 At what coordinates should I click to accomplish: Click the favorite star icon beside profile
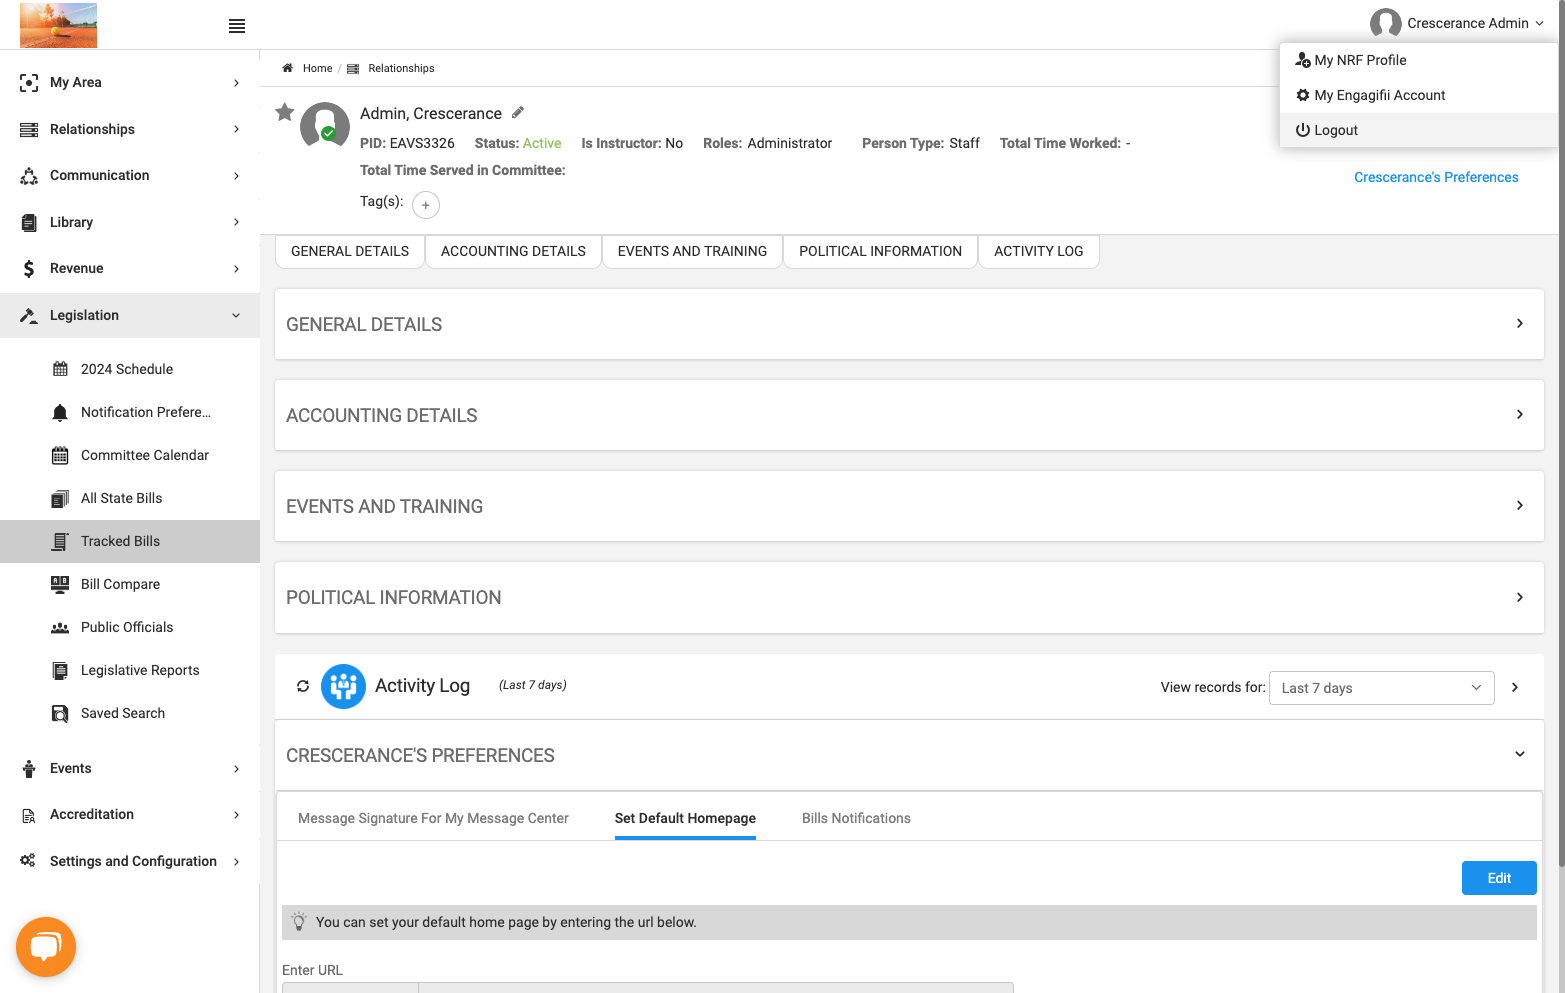pyautogui.click(x=285, y=112)
